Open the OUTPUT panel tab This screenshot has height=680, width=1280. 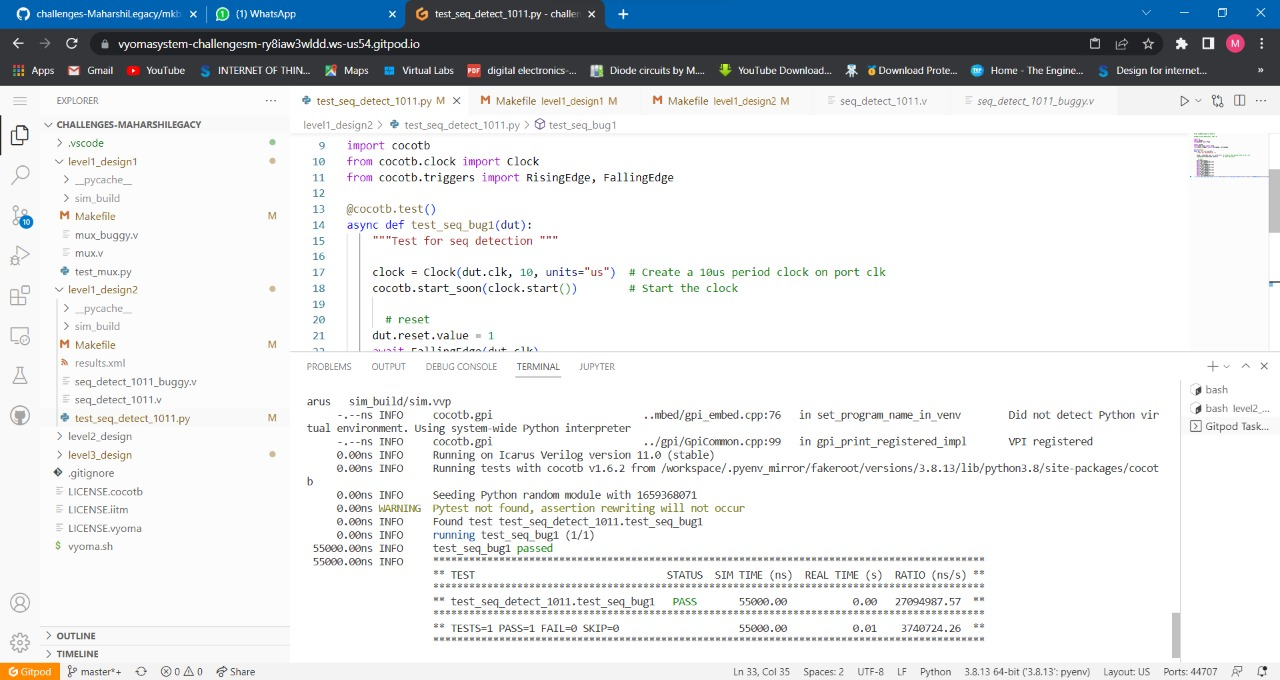[x=388, y=367]
